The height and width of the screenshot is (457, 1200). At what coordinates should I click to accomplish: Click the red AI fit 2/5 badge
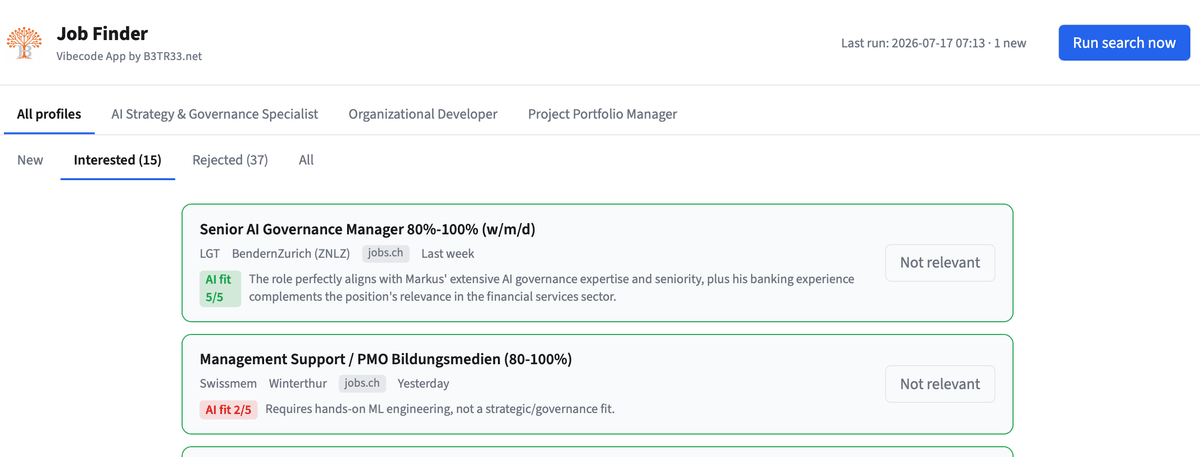coord(229,409)
